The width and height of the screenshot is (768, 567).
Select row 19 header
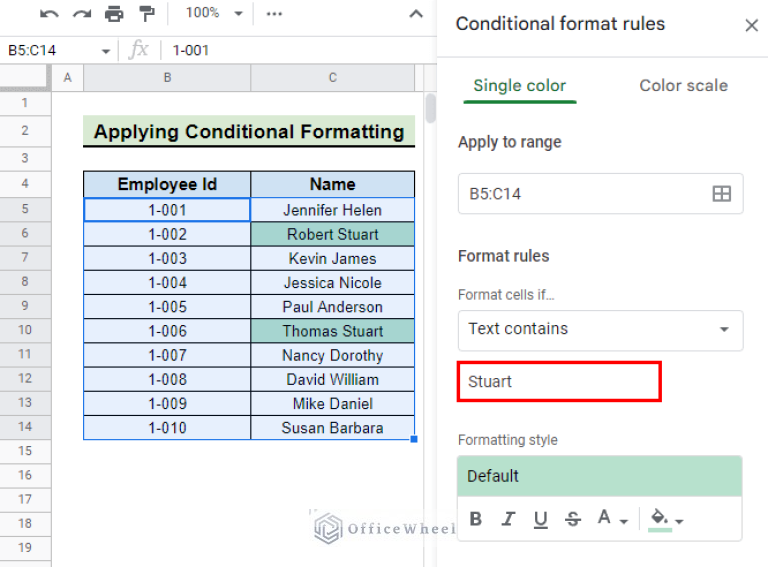point(25,547)
